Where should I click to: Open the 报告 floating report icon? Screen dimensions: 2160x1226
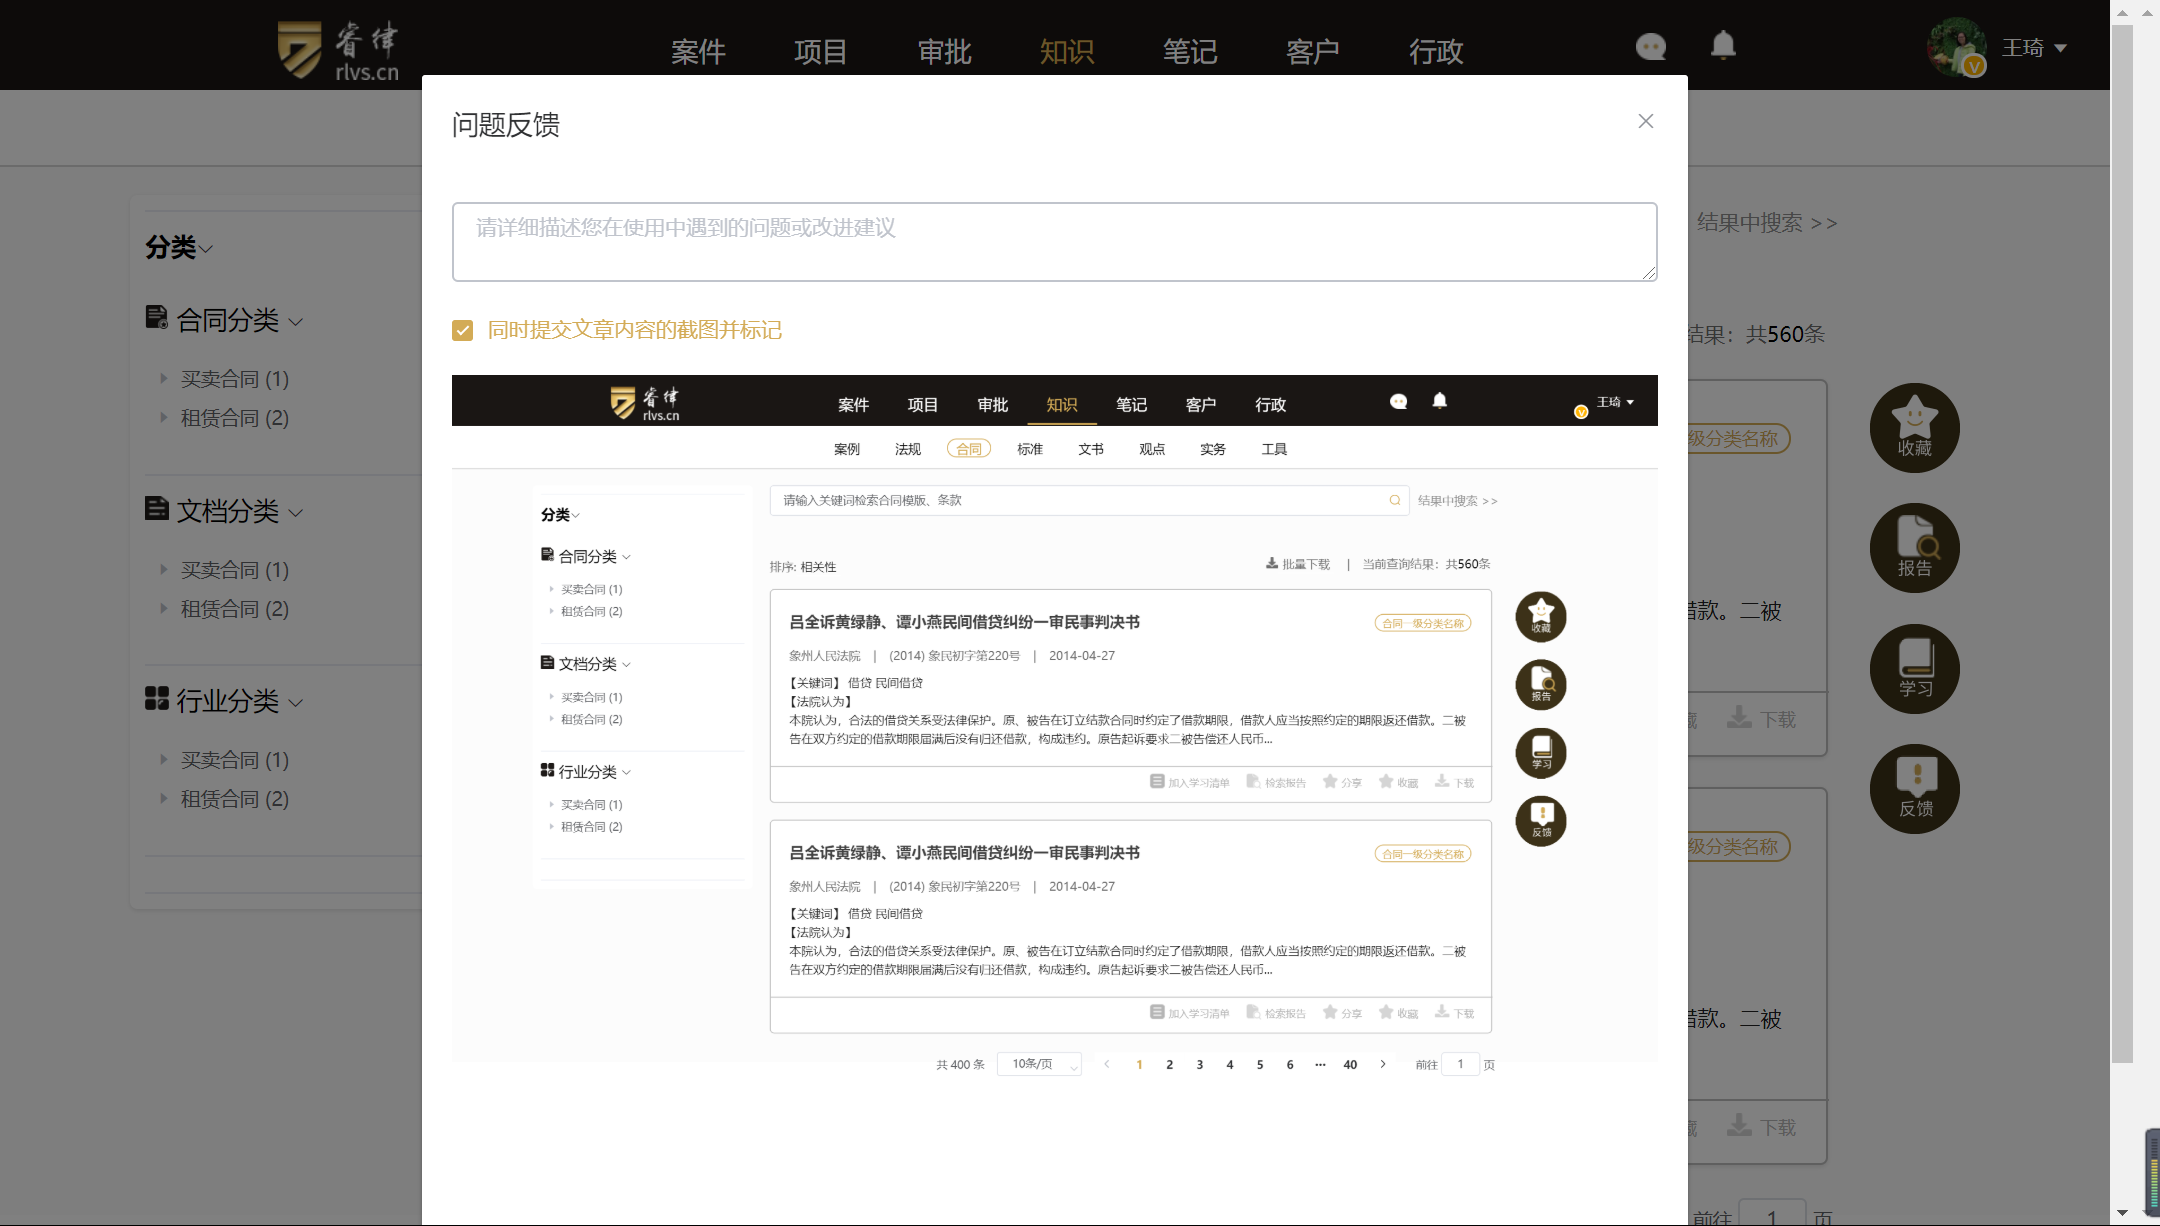(x=1913, y=548)
